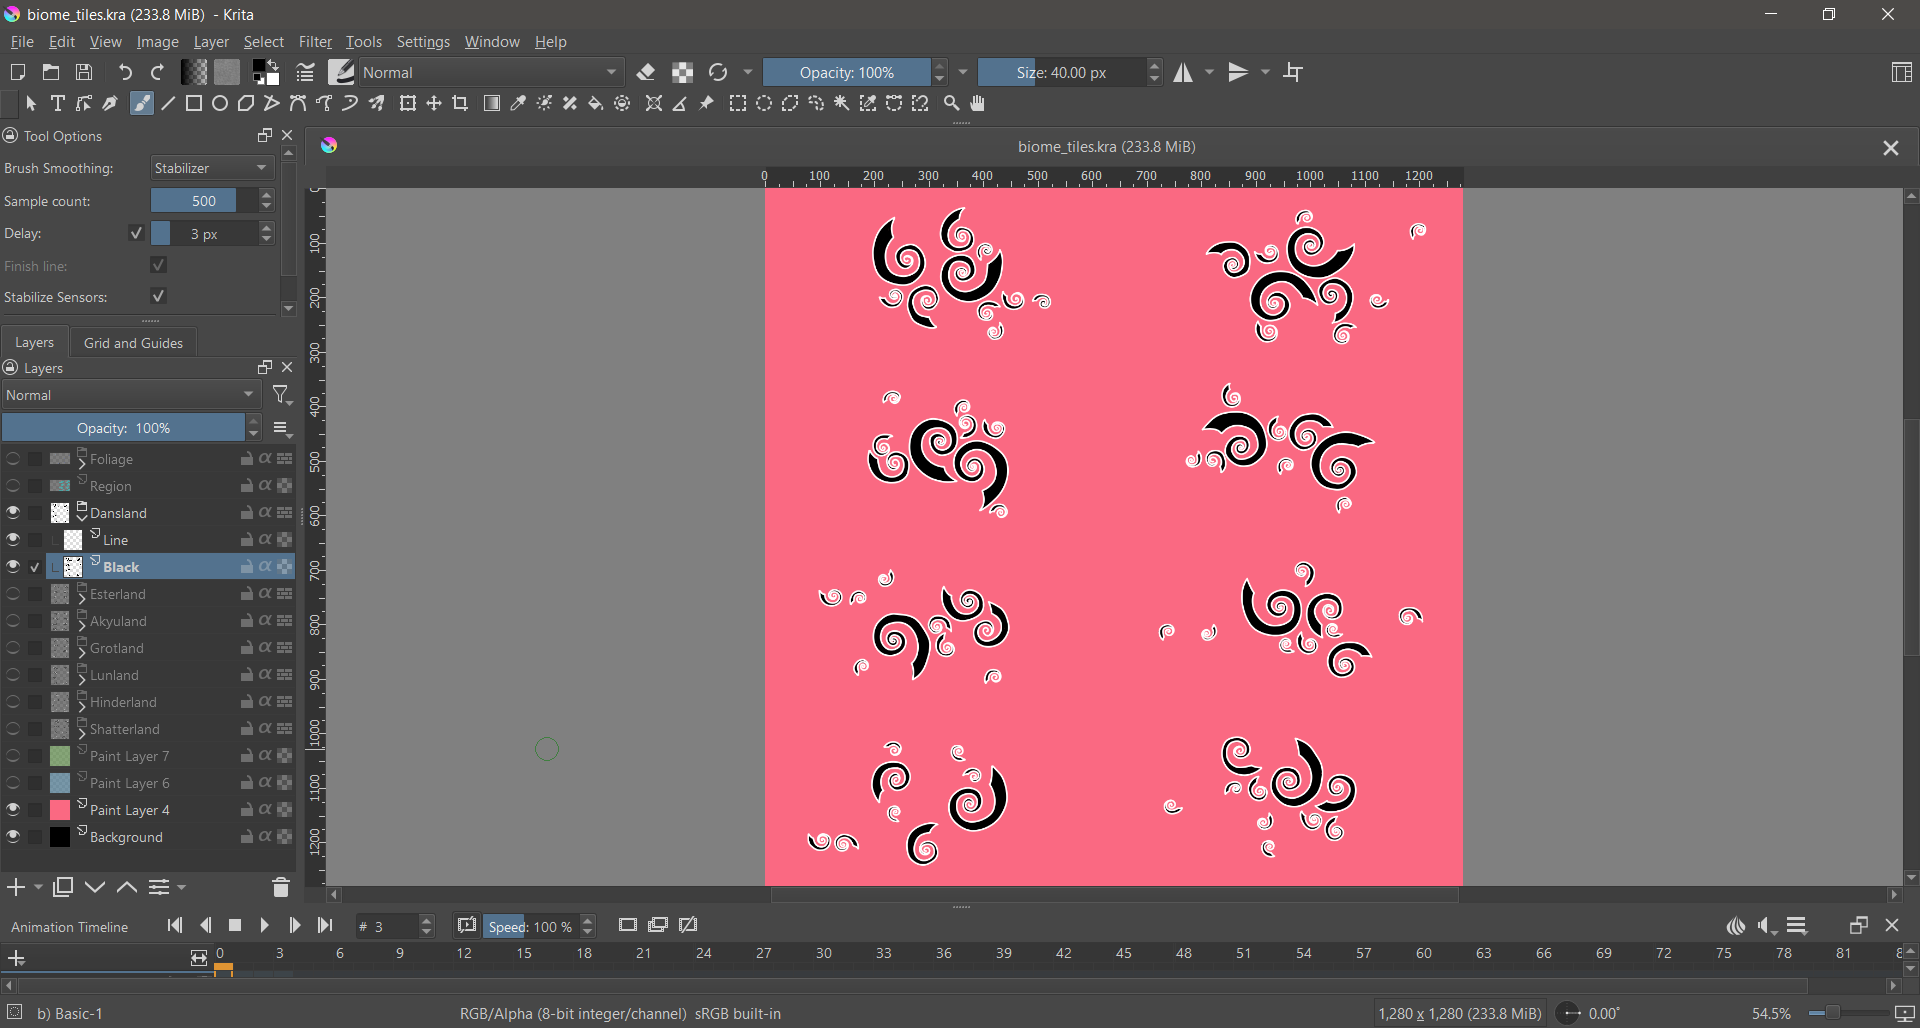The width and height of the screenshot is (1920, 1028).
Task: Select the Crop tool
Action: [x=460, y=103]
